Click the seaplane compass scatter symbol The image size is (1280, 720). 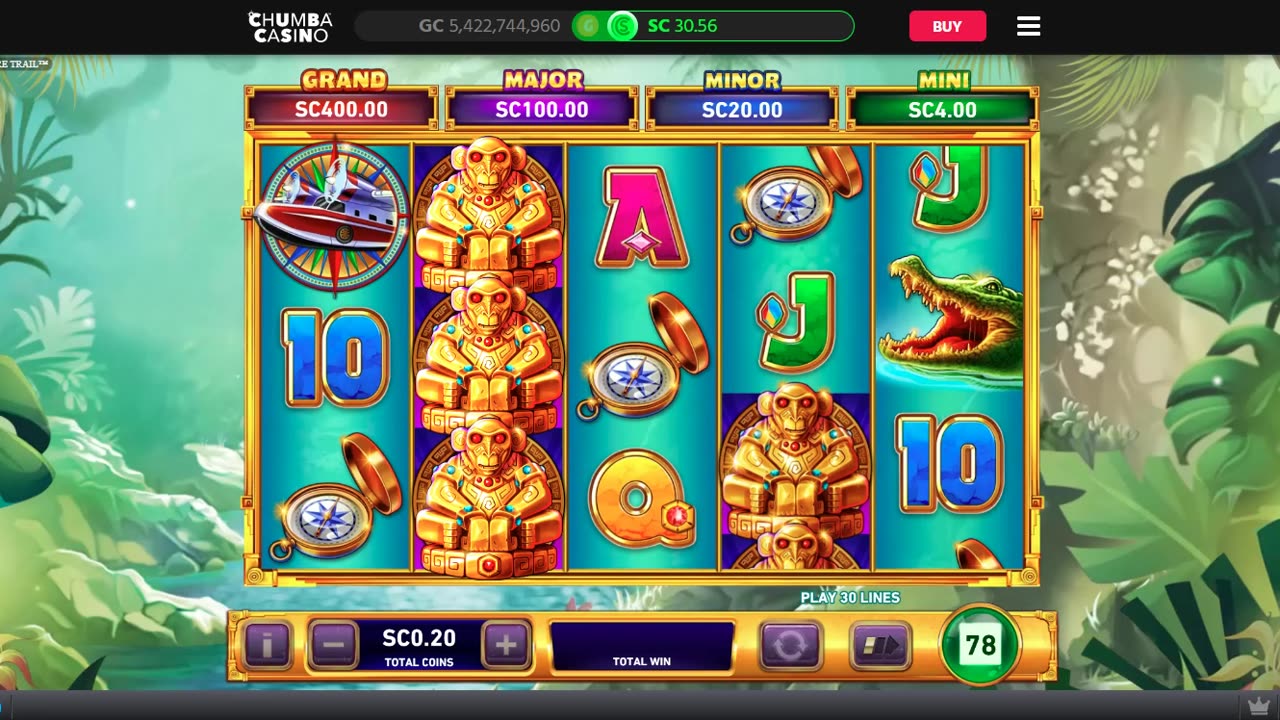click(333, 215)
